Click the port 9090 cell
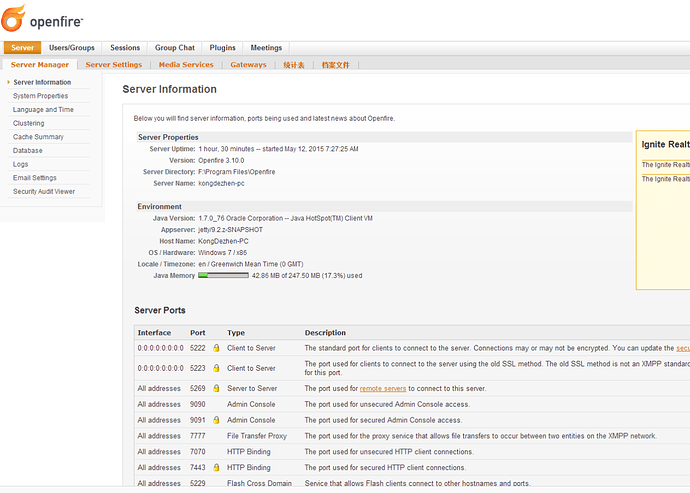The width and height of the screenshot is (690, 493). (198, 404)
